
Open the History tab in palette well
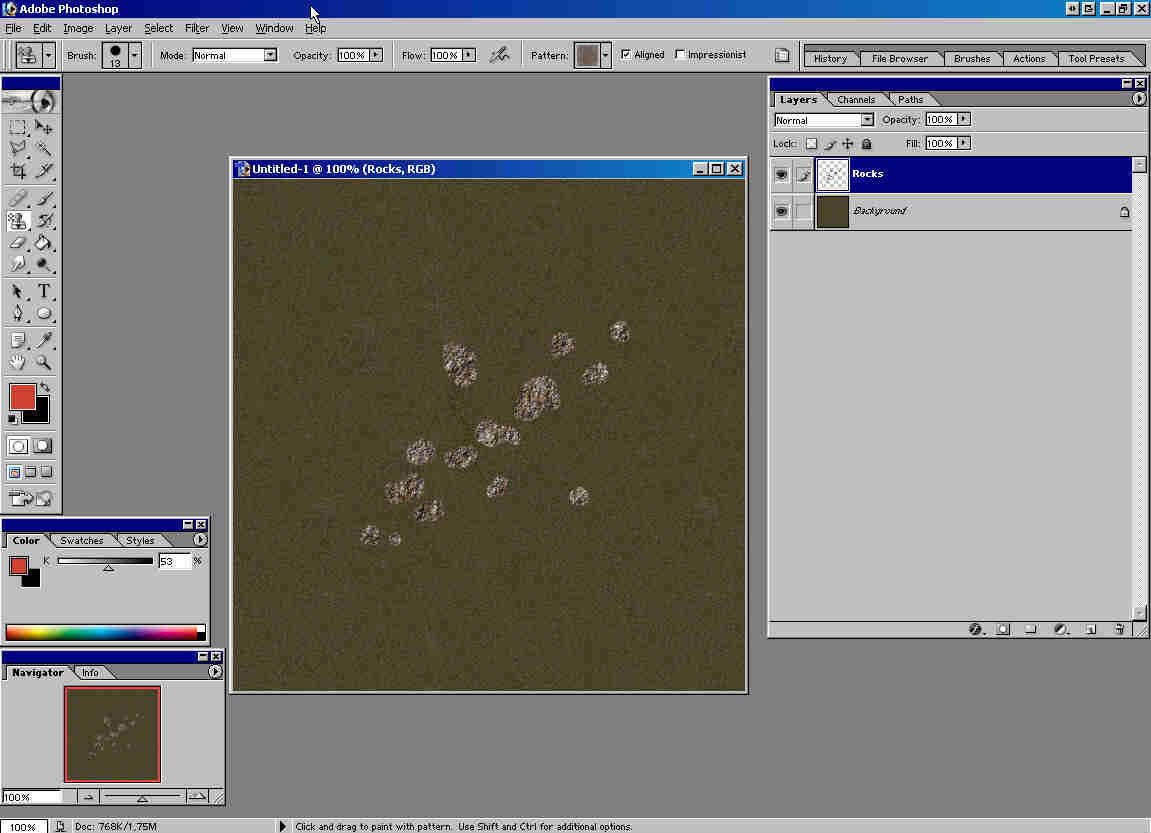(830, 59)
